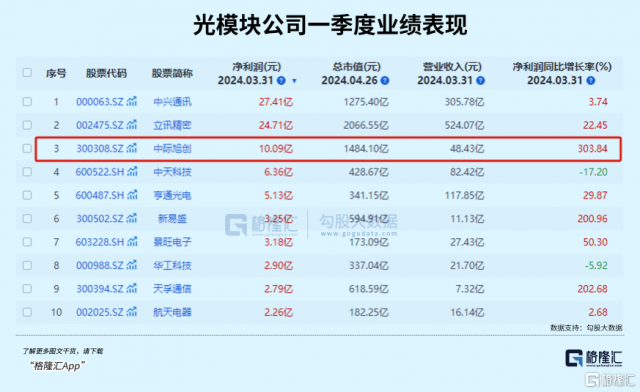Open stock name link 新易盛

click(172, 219)
